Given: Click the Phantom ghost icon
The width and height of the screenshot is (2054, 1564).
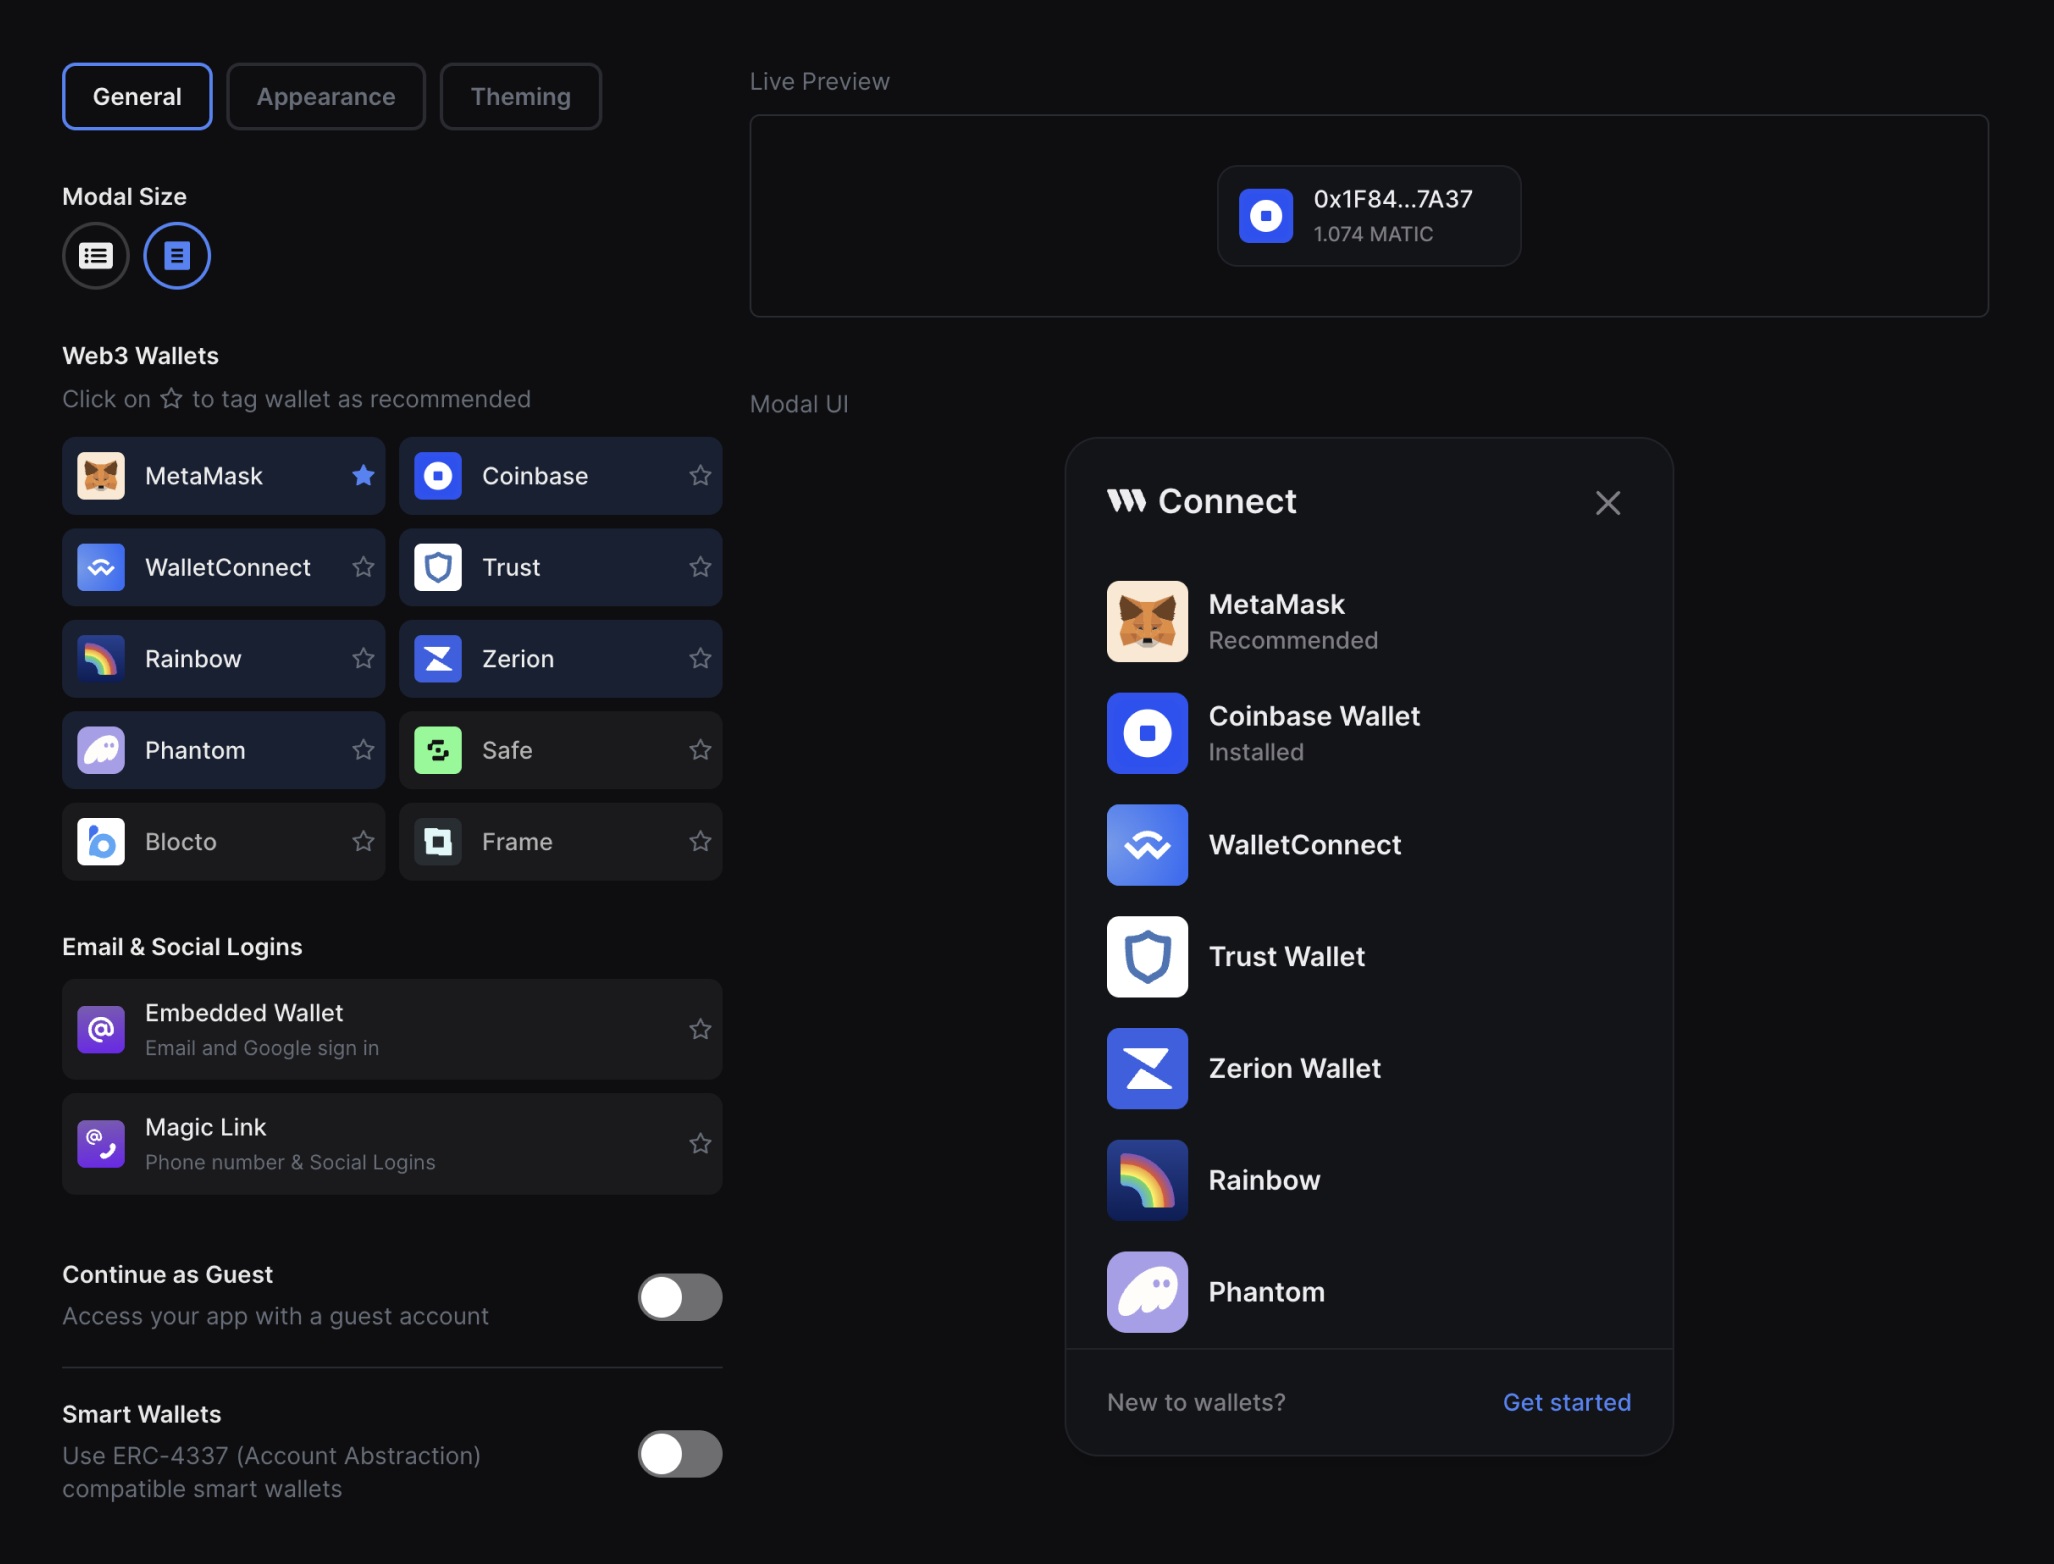Looking at the screenshot, I should click(100, 750).
